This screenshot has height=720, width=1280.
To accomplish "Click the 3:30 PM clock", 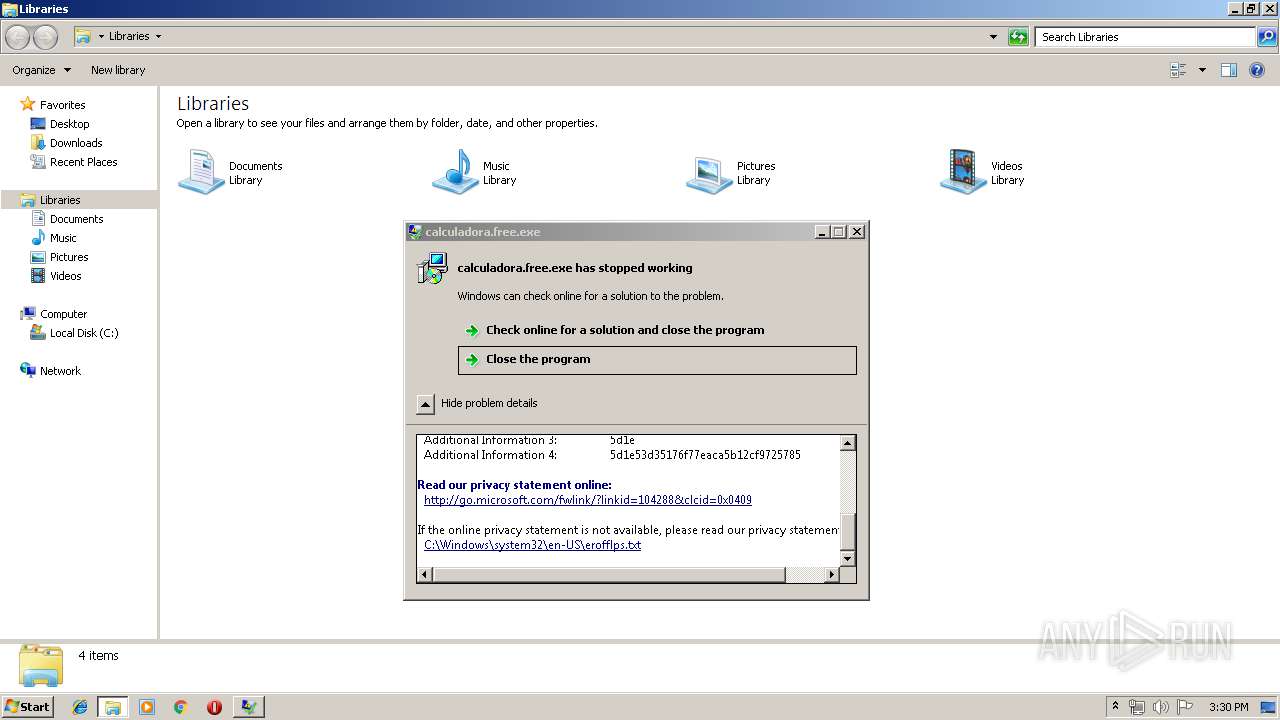I will [x=1228, y=707].
